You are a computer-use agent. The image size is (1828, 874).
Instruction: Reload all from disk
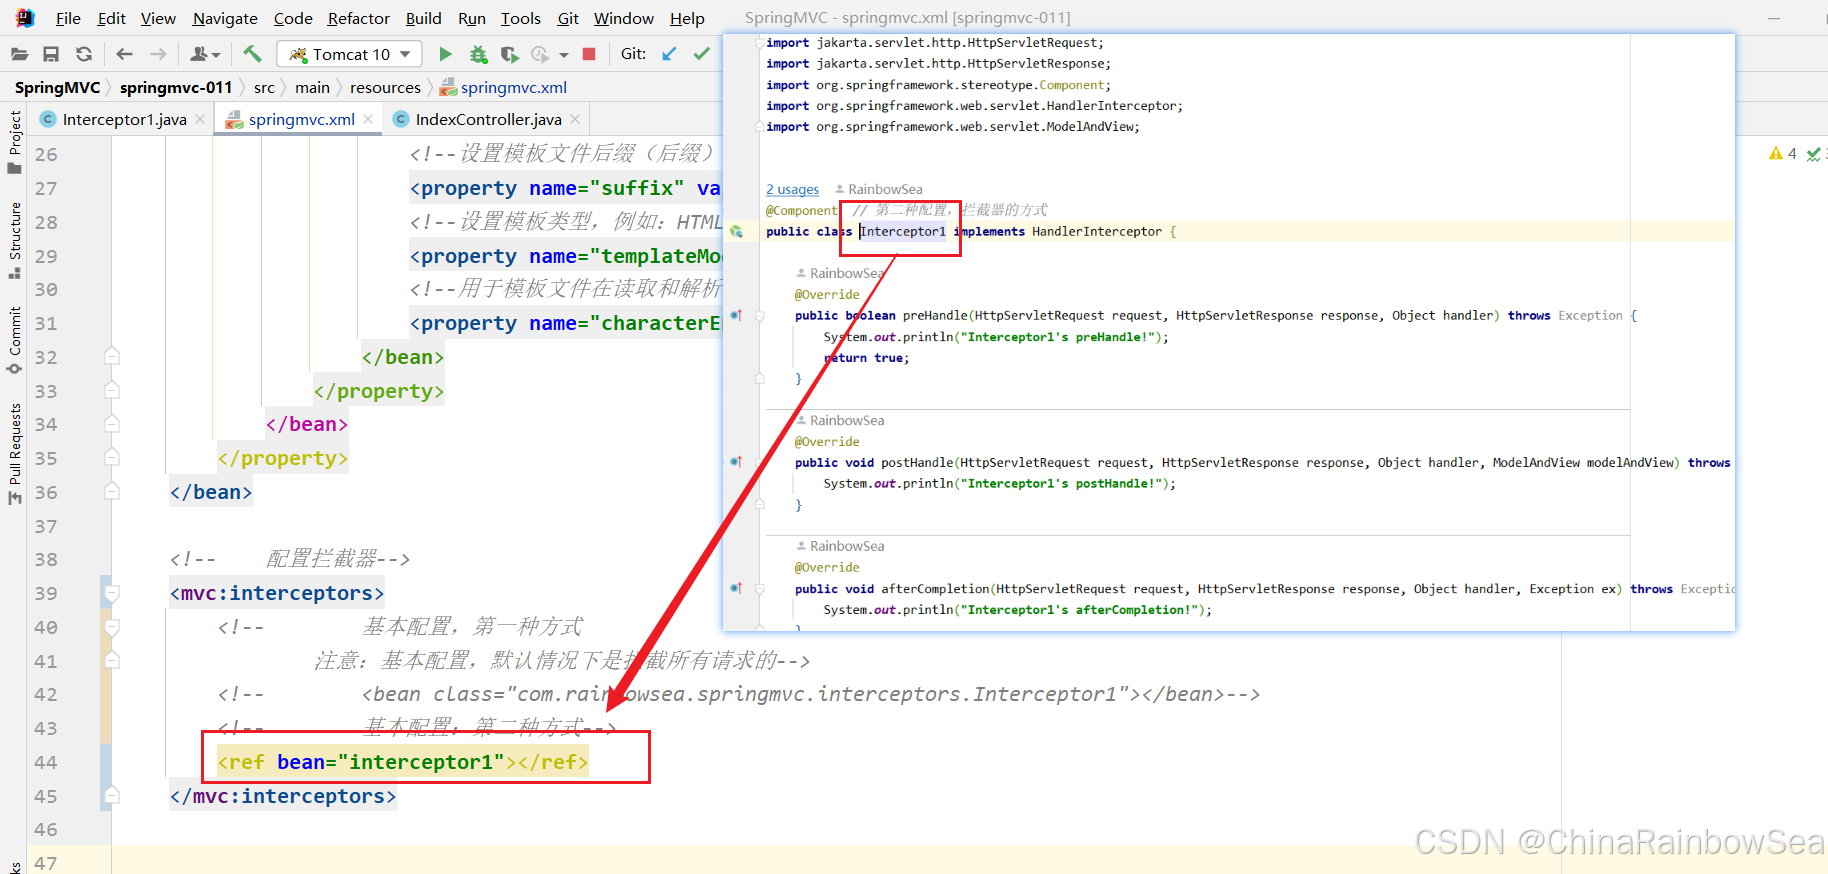pos(84,54)
